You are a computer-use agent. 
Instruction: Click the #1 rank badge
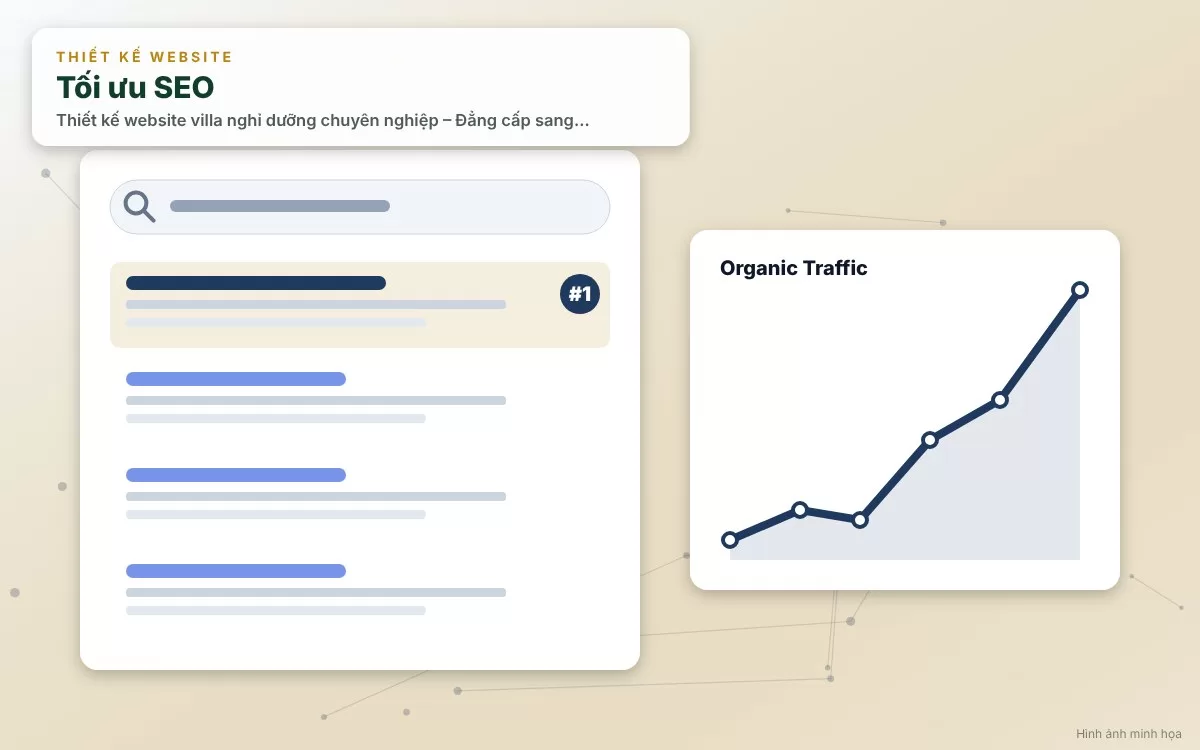point(580,294)
